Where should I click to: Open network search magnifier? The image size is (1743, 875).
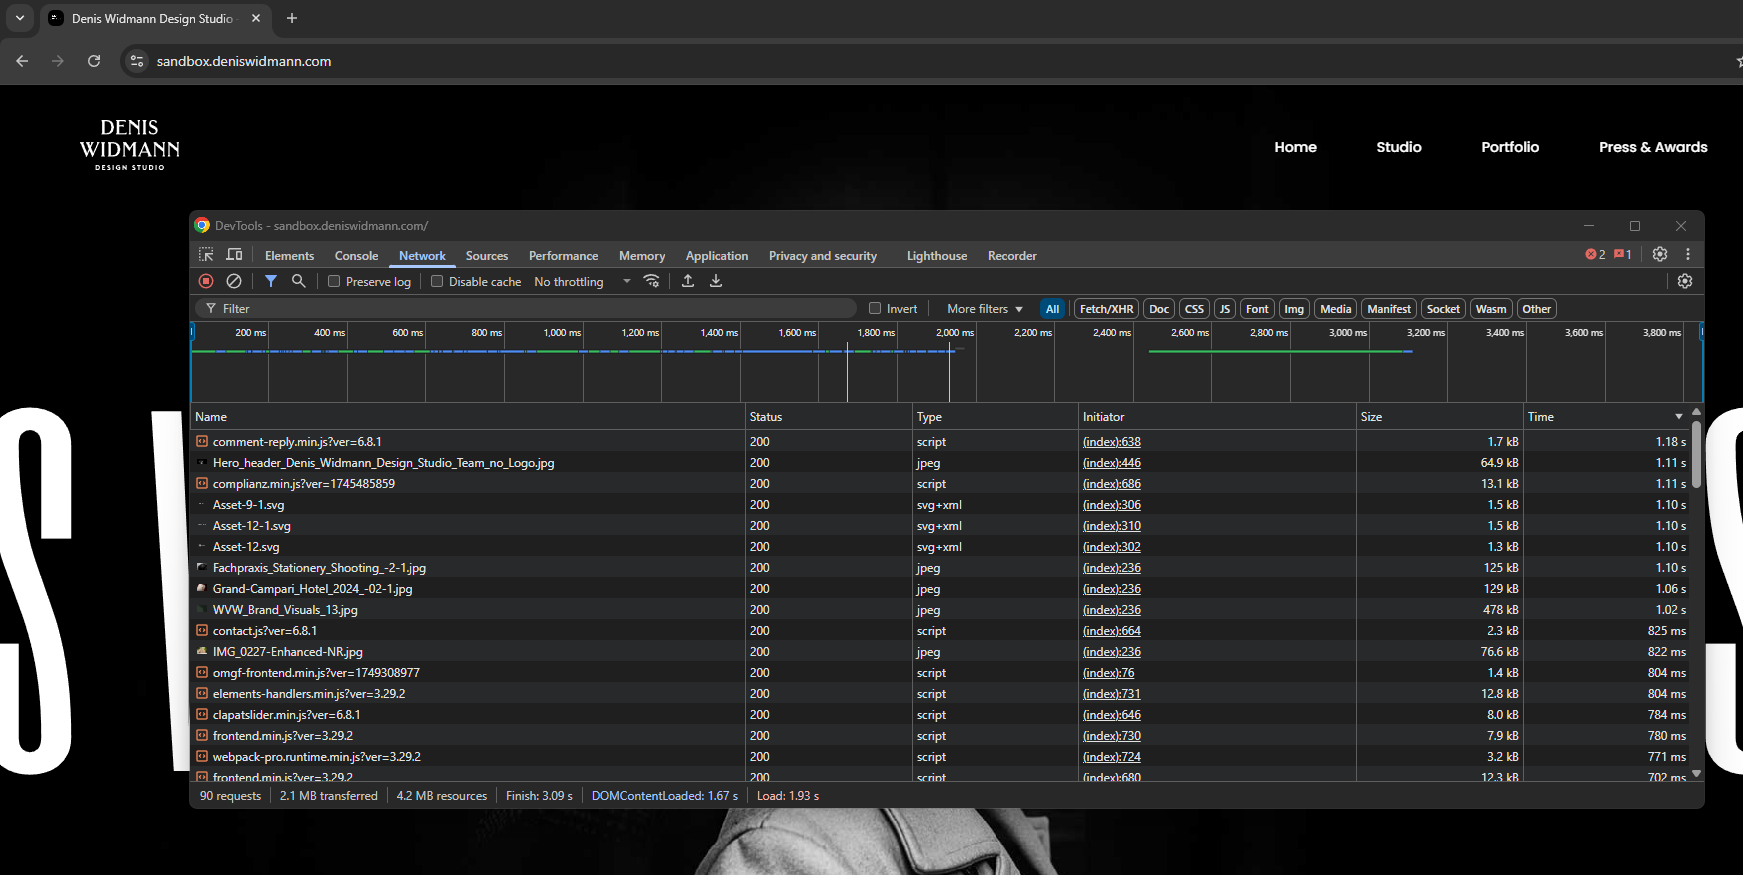click(298, 281)
